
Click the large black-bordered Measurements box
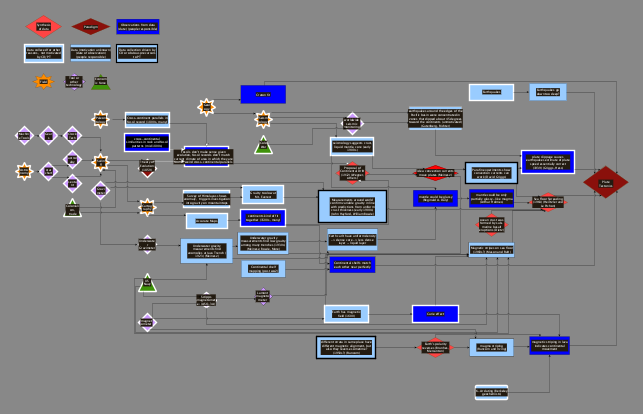click(x=353, y=207)
